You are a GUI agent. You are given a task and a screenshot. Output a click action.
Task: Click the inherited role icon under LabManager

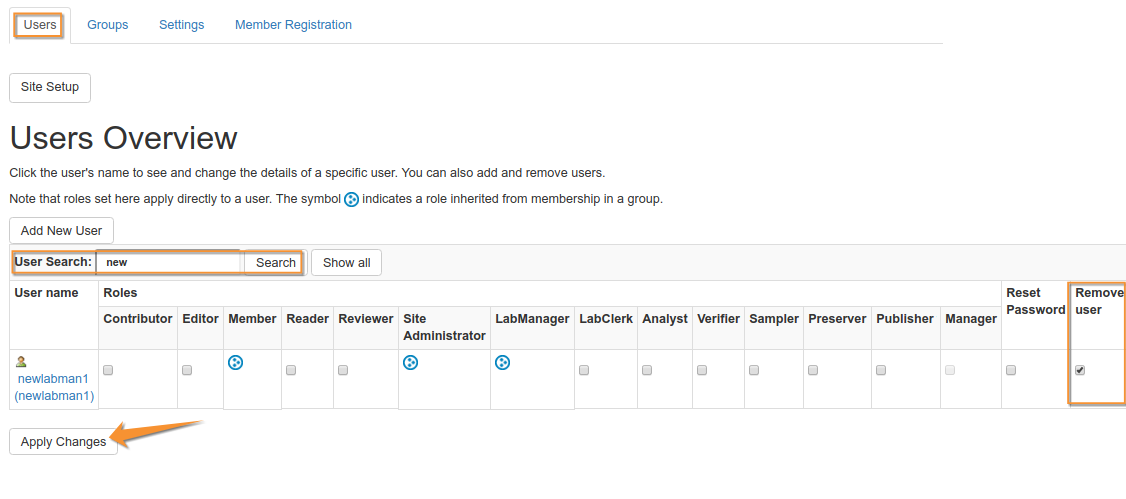pos(502,362)
